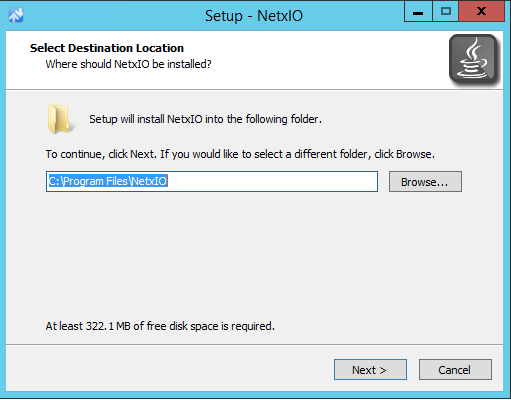The height and width of the screenshot is (400, 511).
Task: Click the 'To continue, click Next' instruction text
Action: coord(240,154)
